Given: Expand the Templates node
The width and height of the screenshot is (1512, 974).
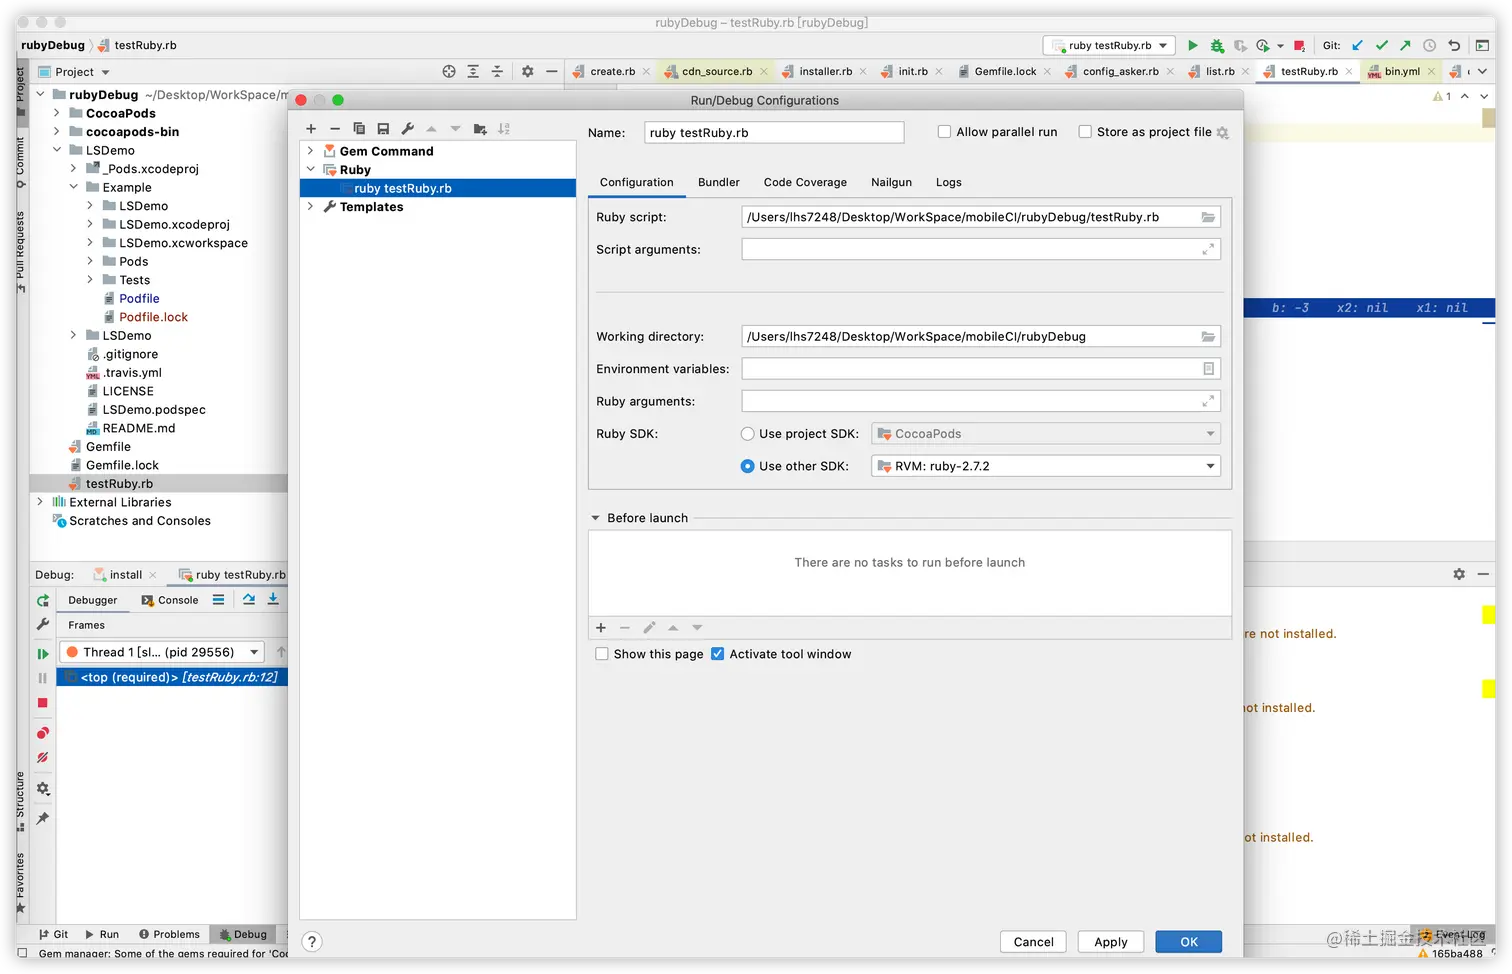Looking at the screenshot, I should click(311, 207).
